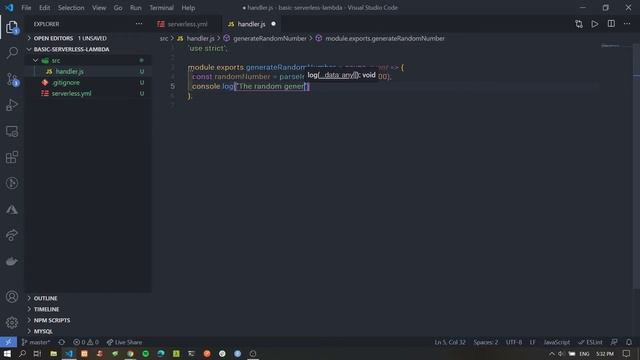Open Windows Start menu
This screenshot has width=640, height=360.
pos(7,353)
